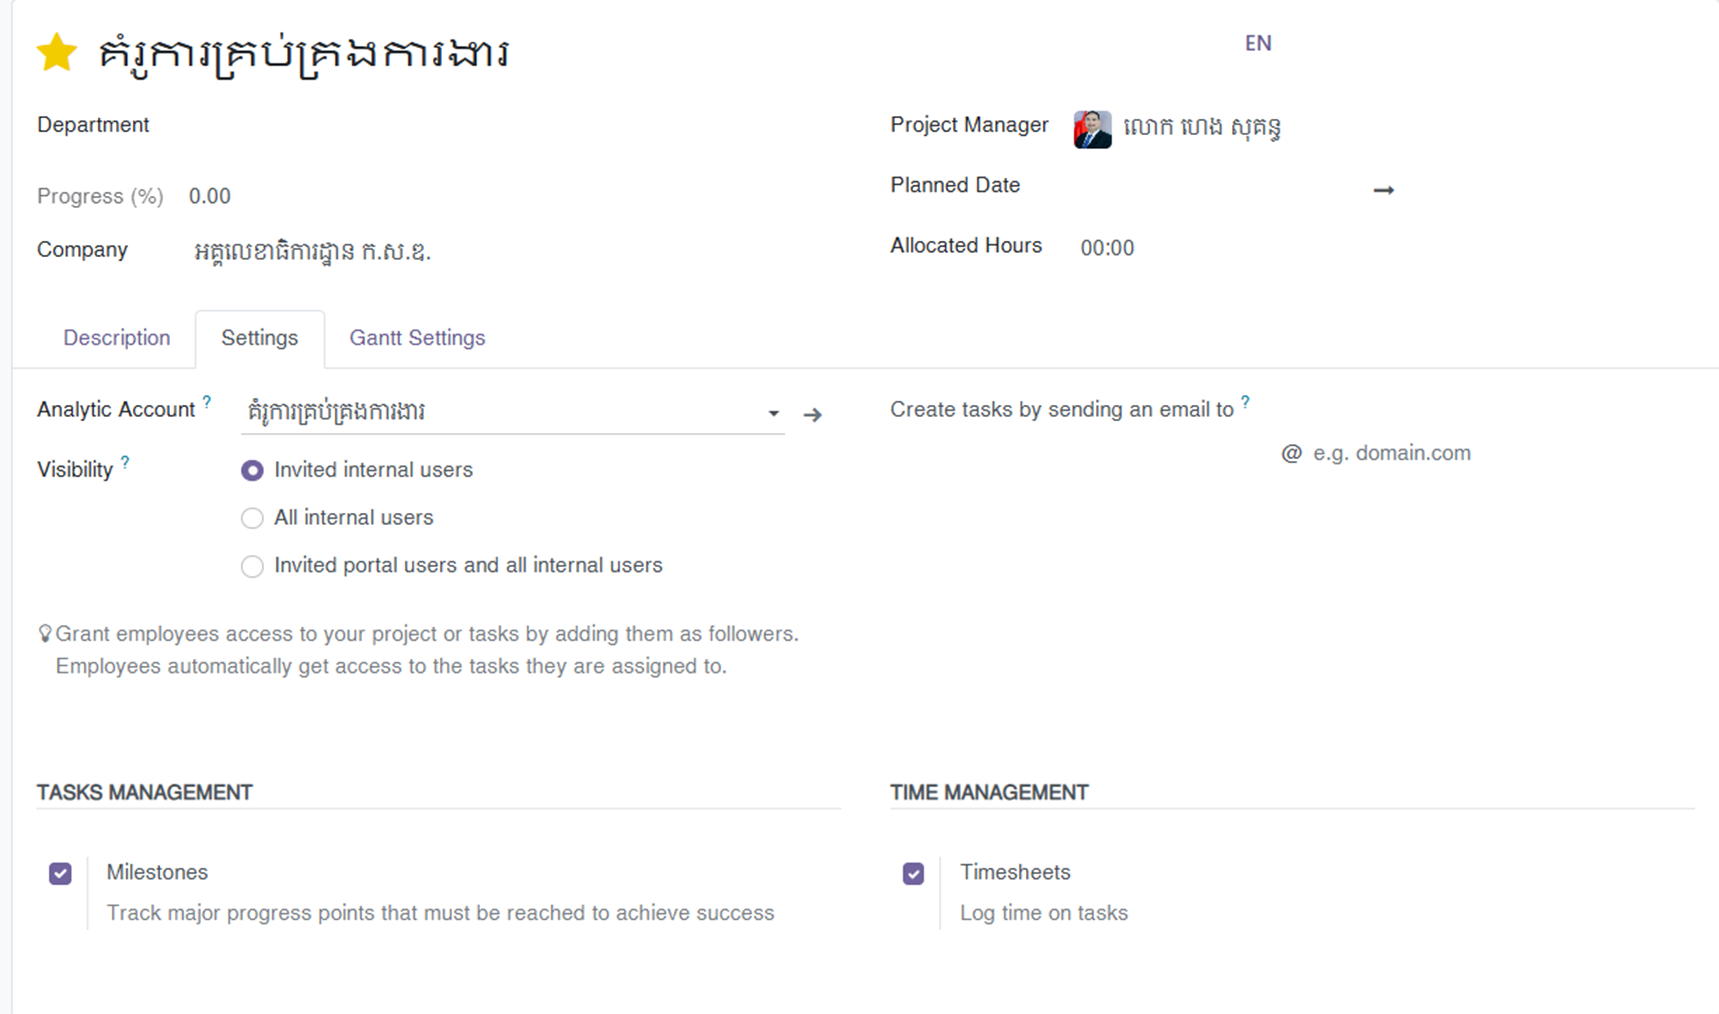Switch to the Description tab
Viewport: 1719px width, 1014px height.
116,338
